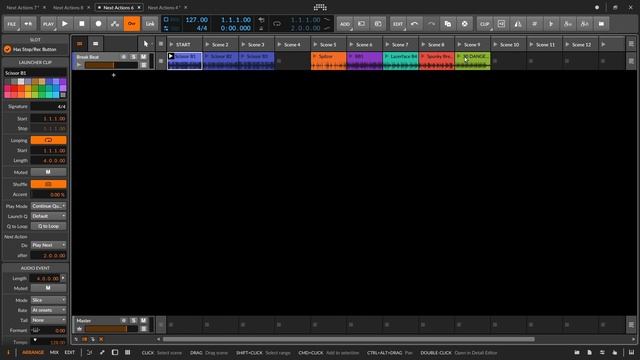Click the Scissor B1 clip name field

35,73
